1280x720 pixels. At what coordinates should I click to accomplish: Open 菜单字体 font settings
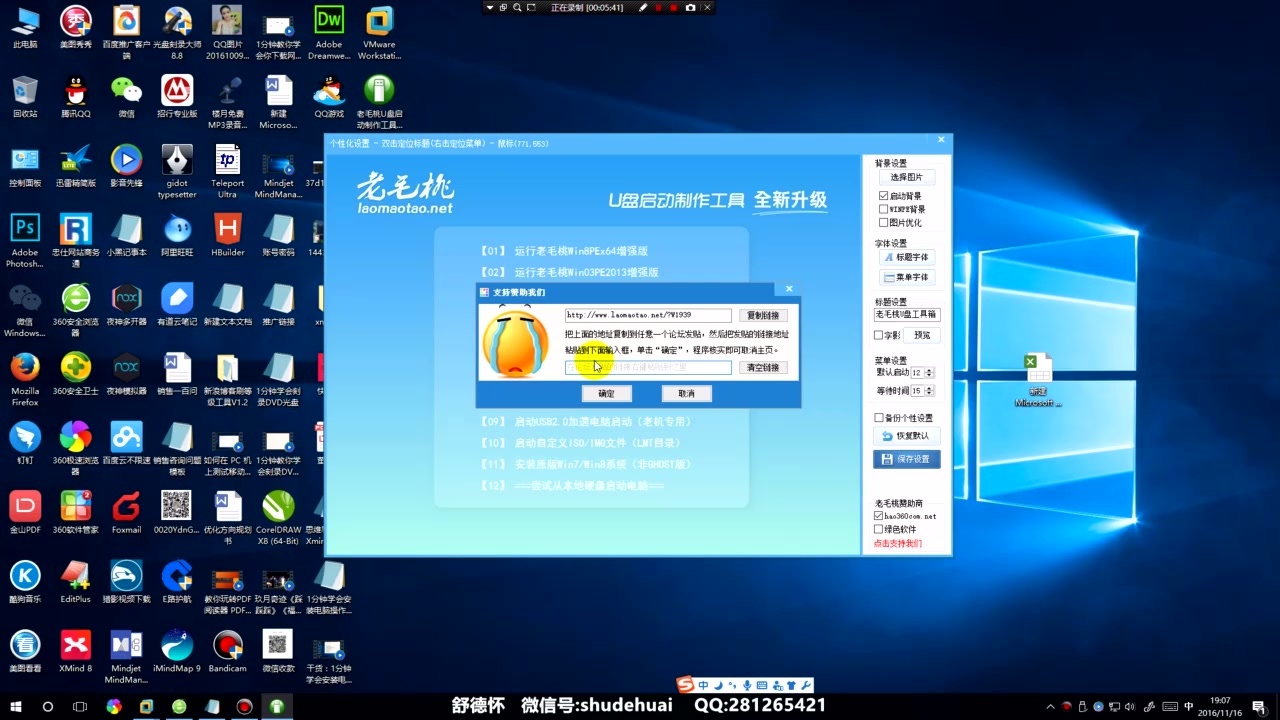[x=907, y=276]
